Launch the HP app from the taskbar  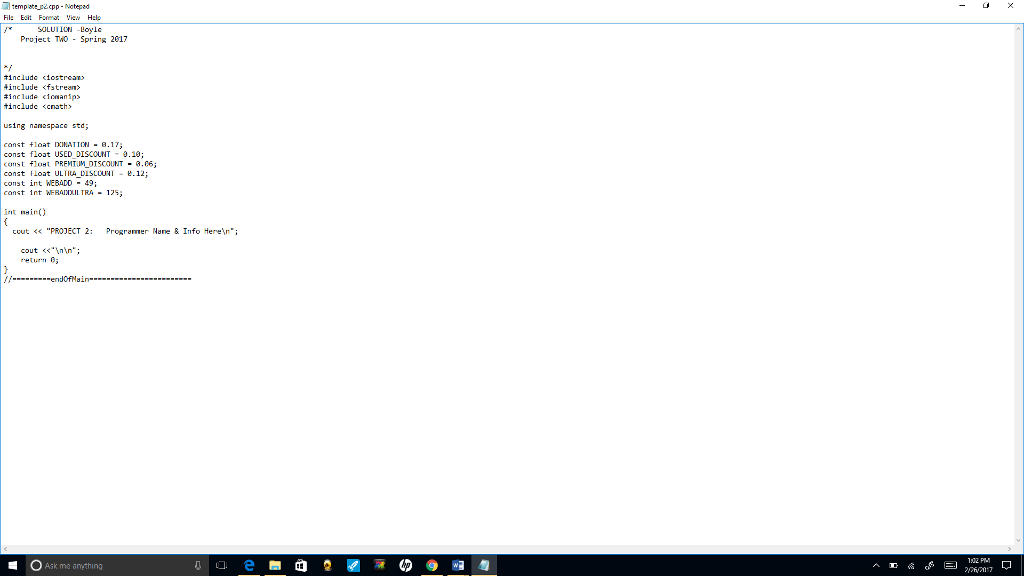[405, 565]
